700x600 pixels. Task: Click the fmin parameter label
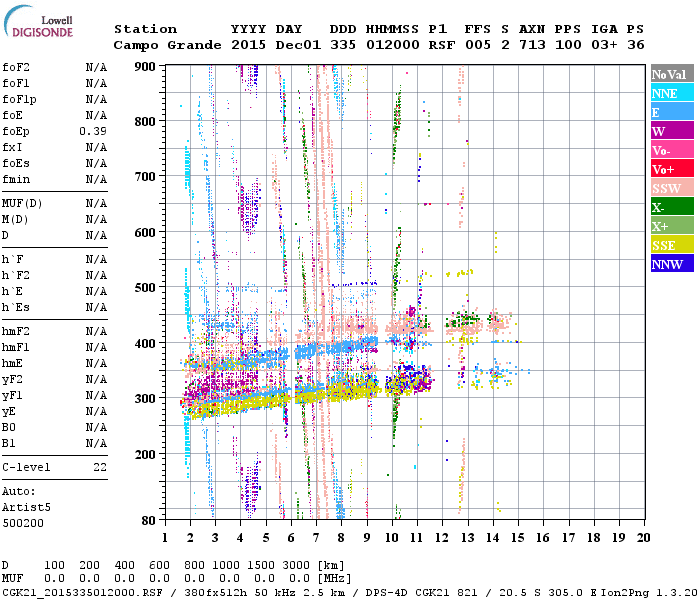pos(16,179)
